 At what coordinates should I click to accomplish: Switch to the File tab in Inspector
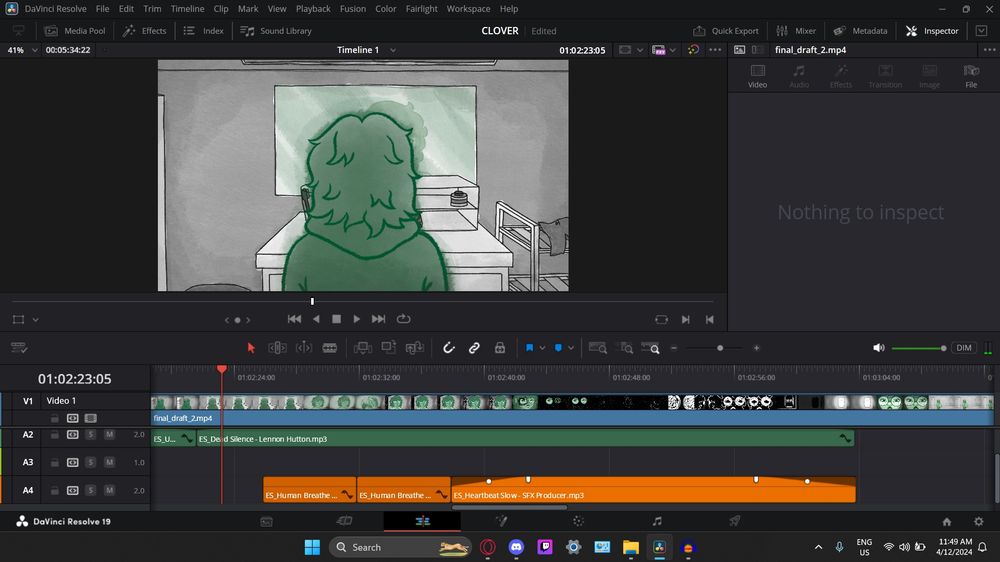point(970,76)
